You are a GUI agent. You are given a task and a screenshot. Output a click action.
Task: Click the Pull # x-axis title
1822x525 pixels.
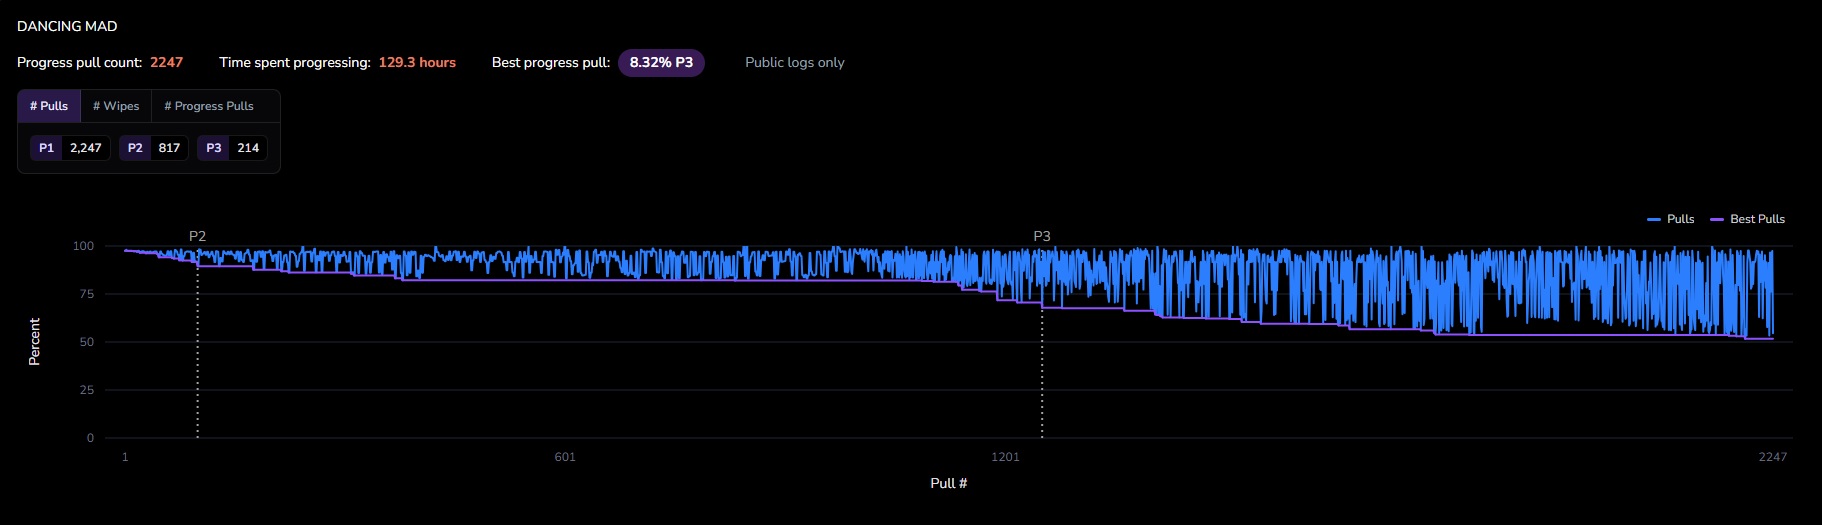tap(949, 483)
